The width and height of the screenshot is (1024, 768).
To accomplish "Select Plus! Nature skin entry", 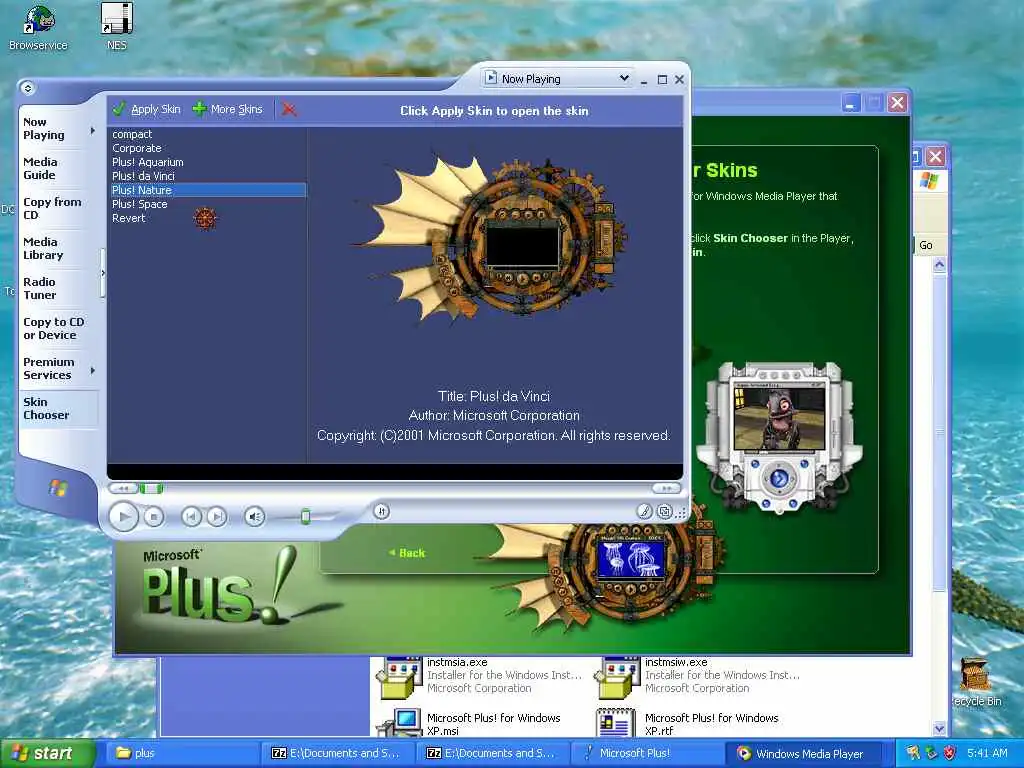I will tap(208, 190).
